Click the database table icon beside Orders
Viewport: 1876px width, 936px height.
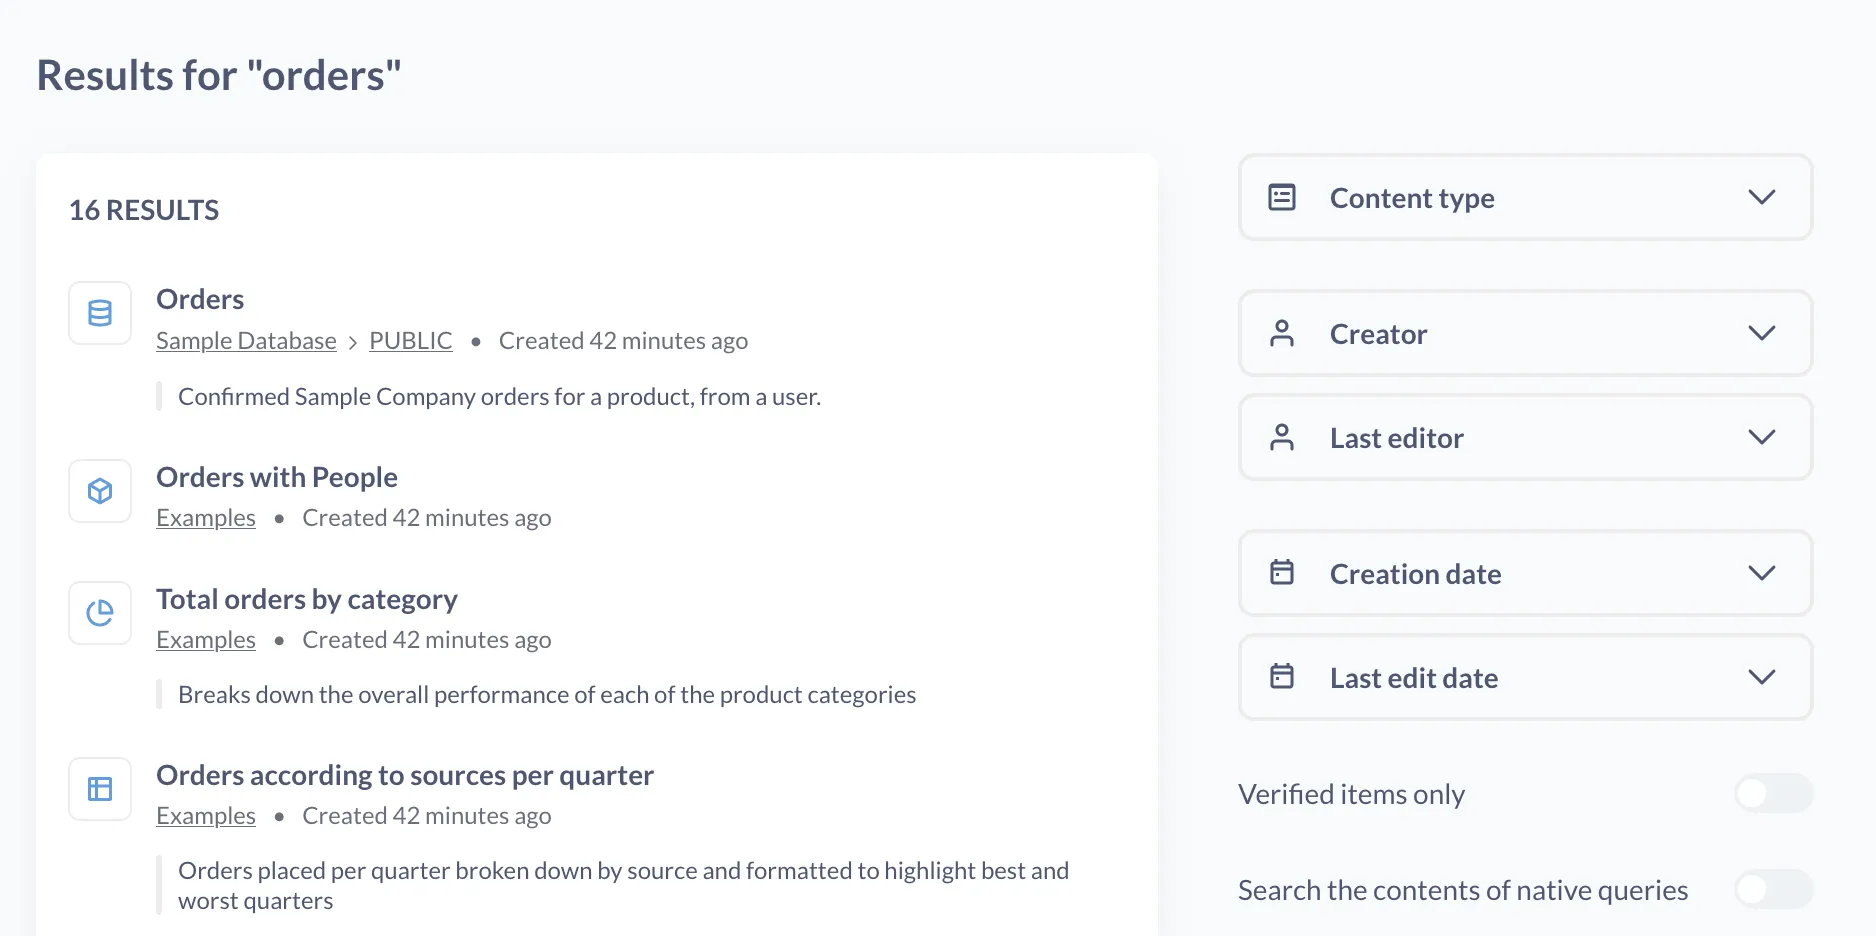coord(100,313)
